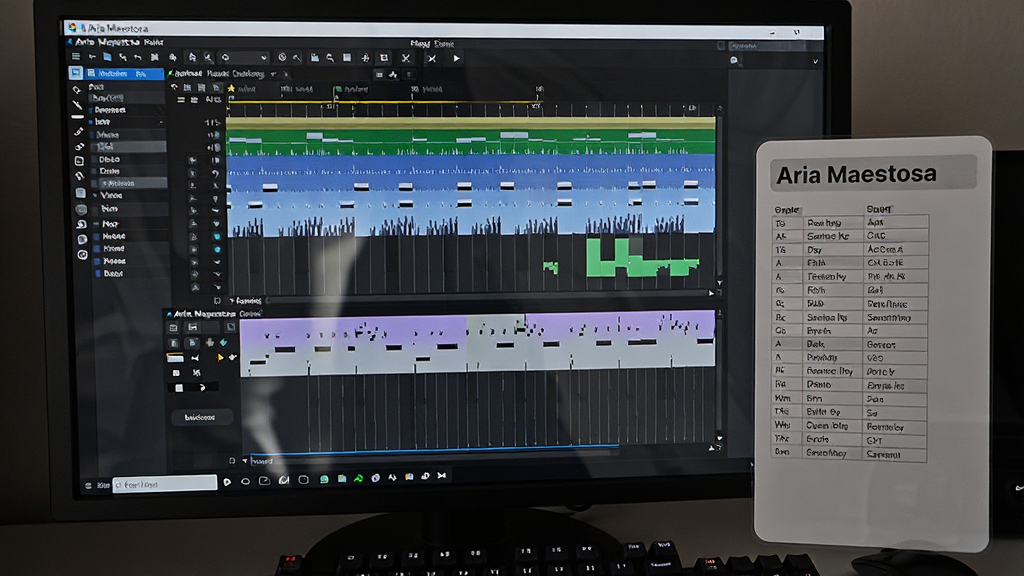Select the highlighted blue tool atop the left sidebar
This screenshot has width=1024, height=576.
pyautogui.click(x=76, y=72)
